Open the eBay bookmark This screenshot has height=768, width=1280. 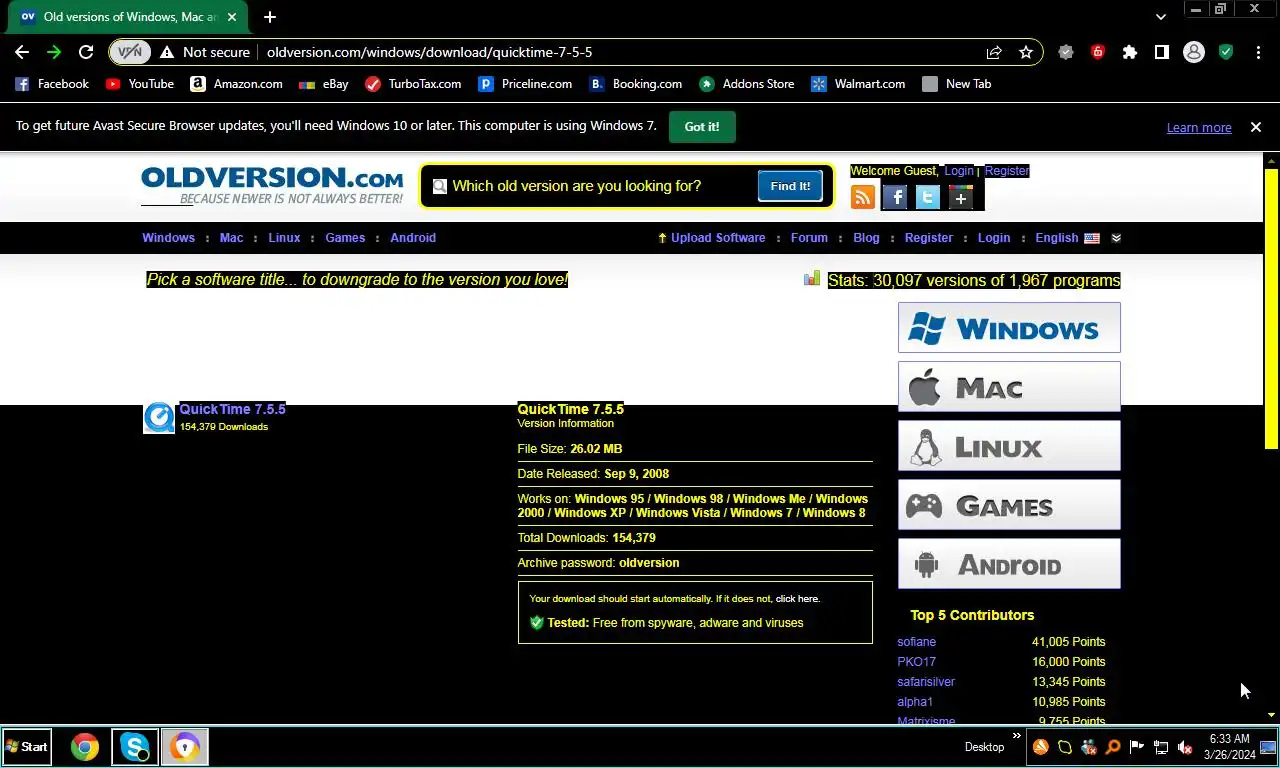[324, 84]
